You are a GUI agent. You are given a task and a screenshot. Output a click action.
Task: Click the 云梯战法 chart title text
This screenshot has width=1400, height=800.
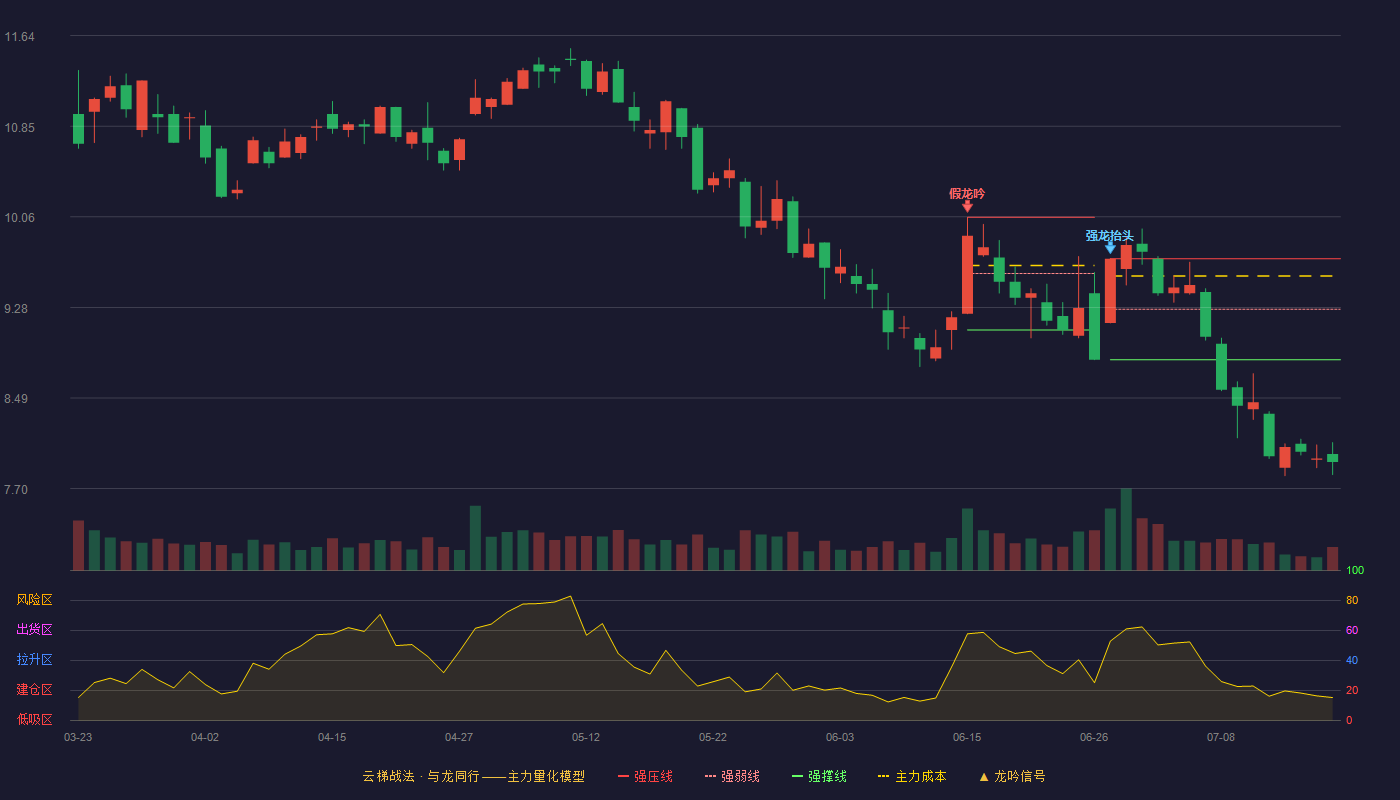click(x=388, y=776)
